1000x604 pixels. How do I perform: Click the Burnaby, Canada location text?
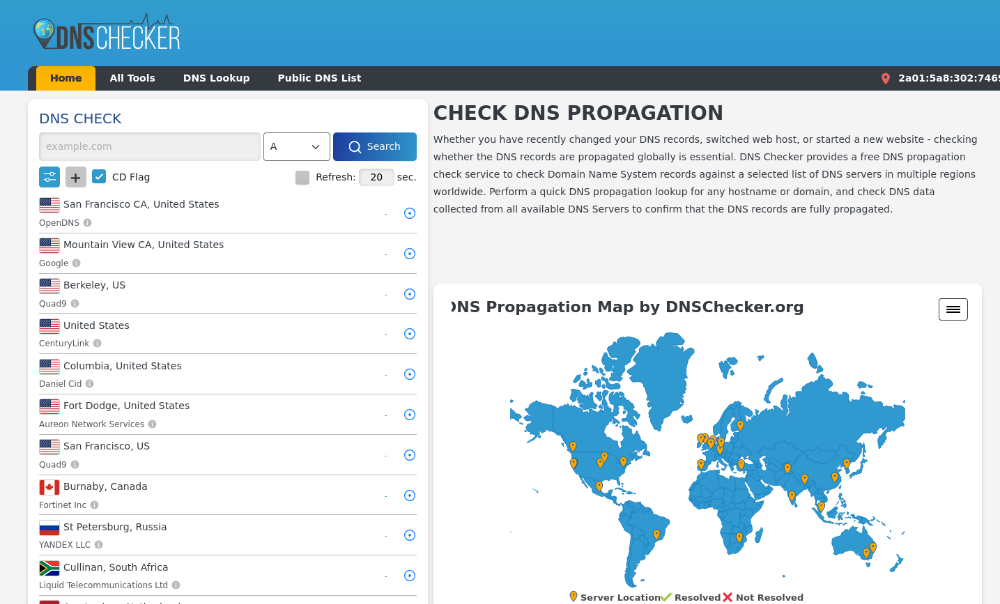[105, 487]
